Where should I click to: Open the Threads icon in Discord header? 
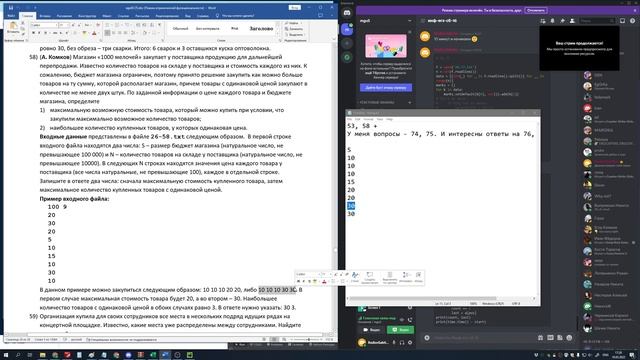coord(543,20)
